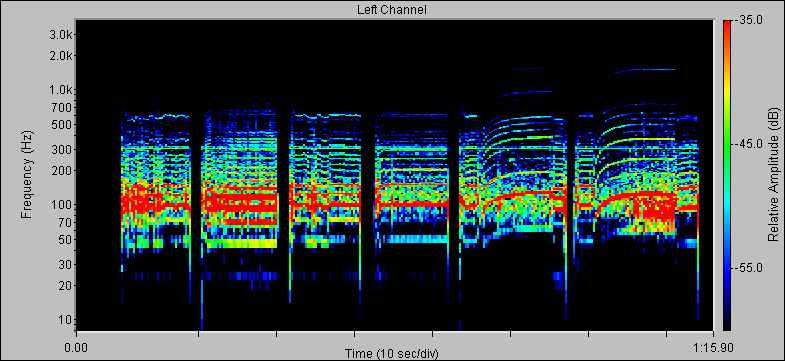
Task: Click the -55.0 amplitude scale label
Action: click(x=748, y=268)
